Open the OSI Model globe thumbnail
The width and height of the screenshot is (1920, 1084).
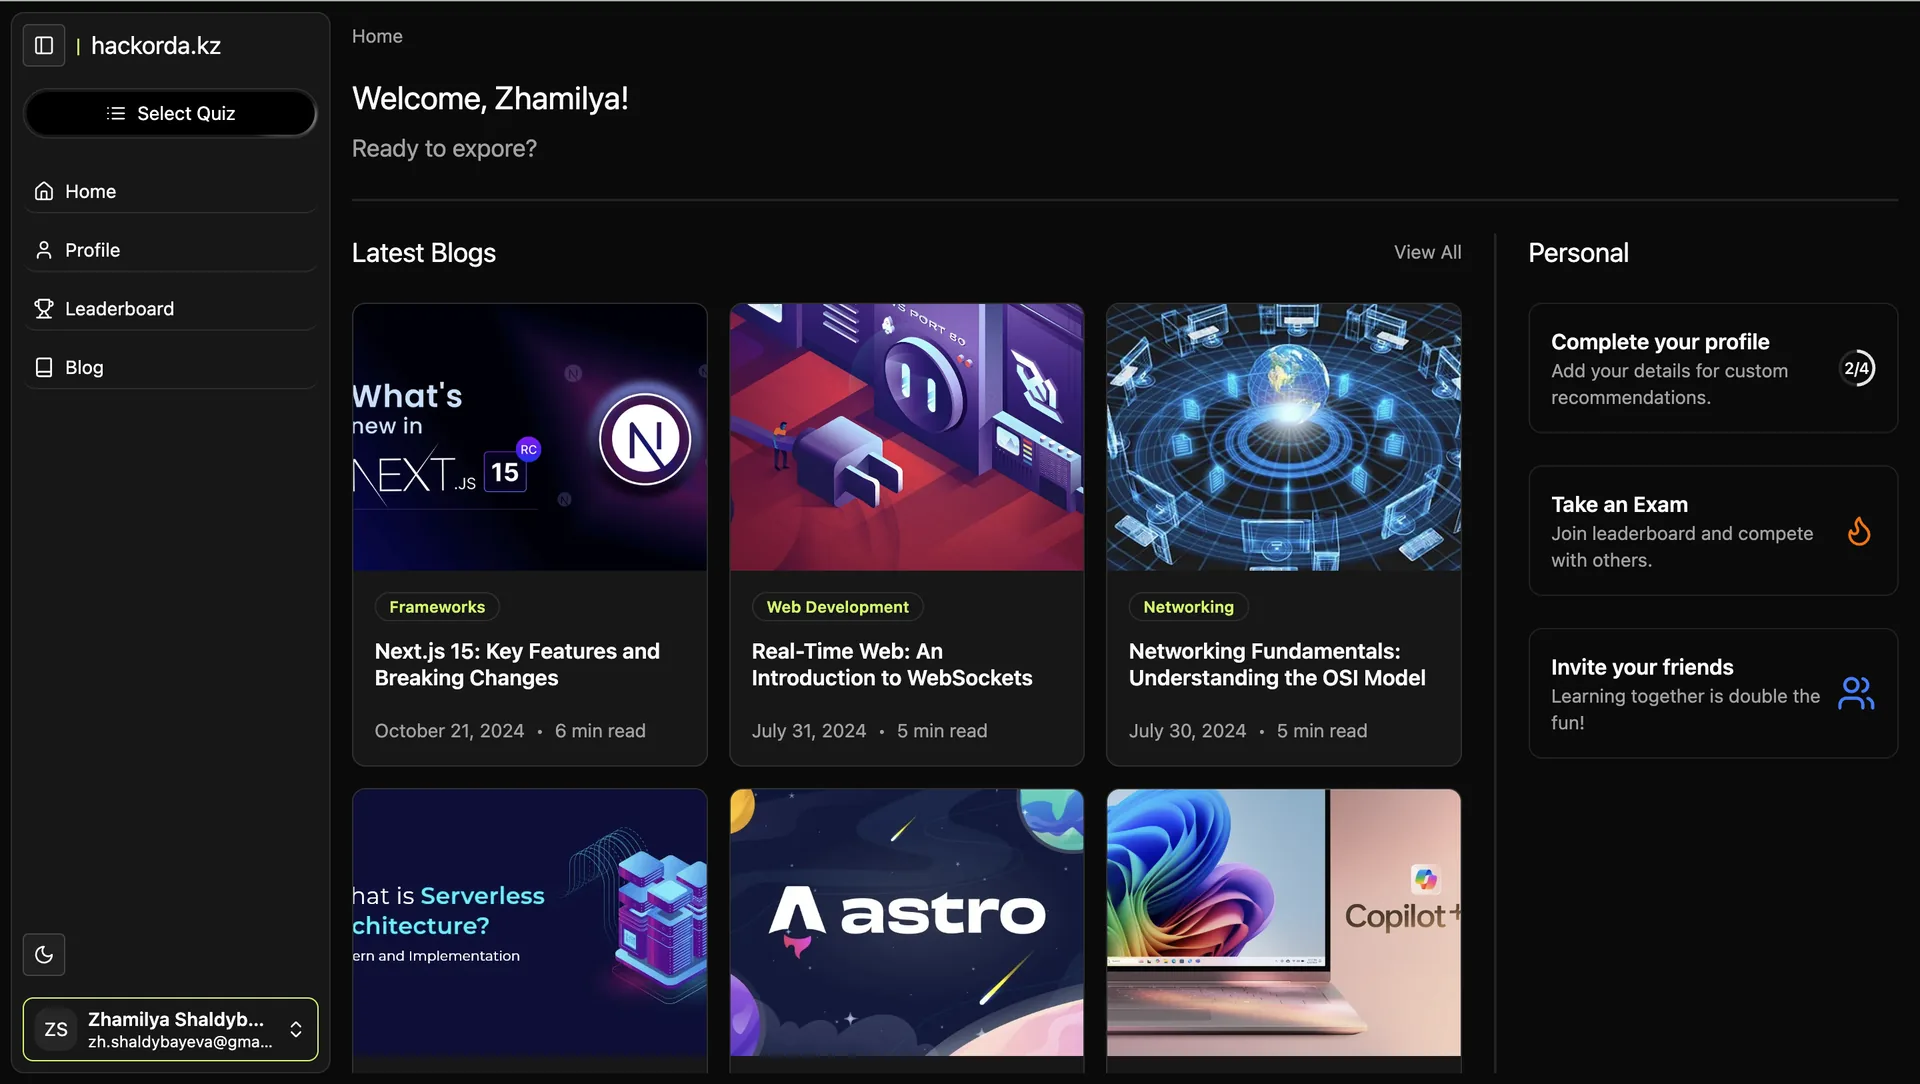[x=1284, y=438]
